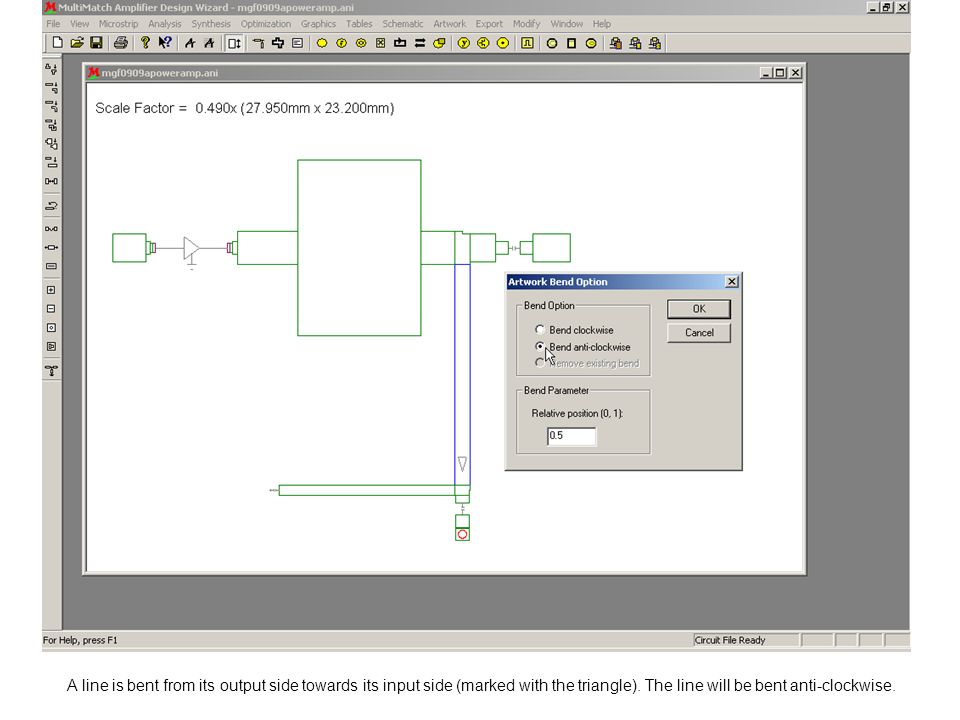Screen dimensions: 960x720
Task: Open the Graphics menu
Action: coord(318,24)
